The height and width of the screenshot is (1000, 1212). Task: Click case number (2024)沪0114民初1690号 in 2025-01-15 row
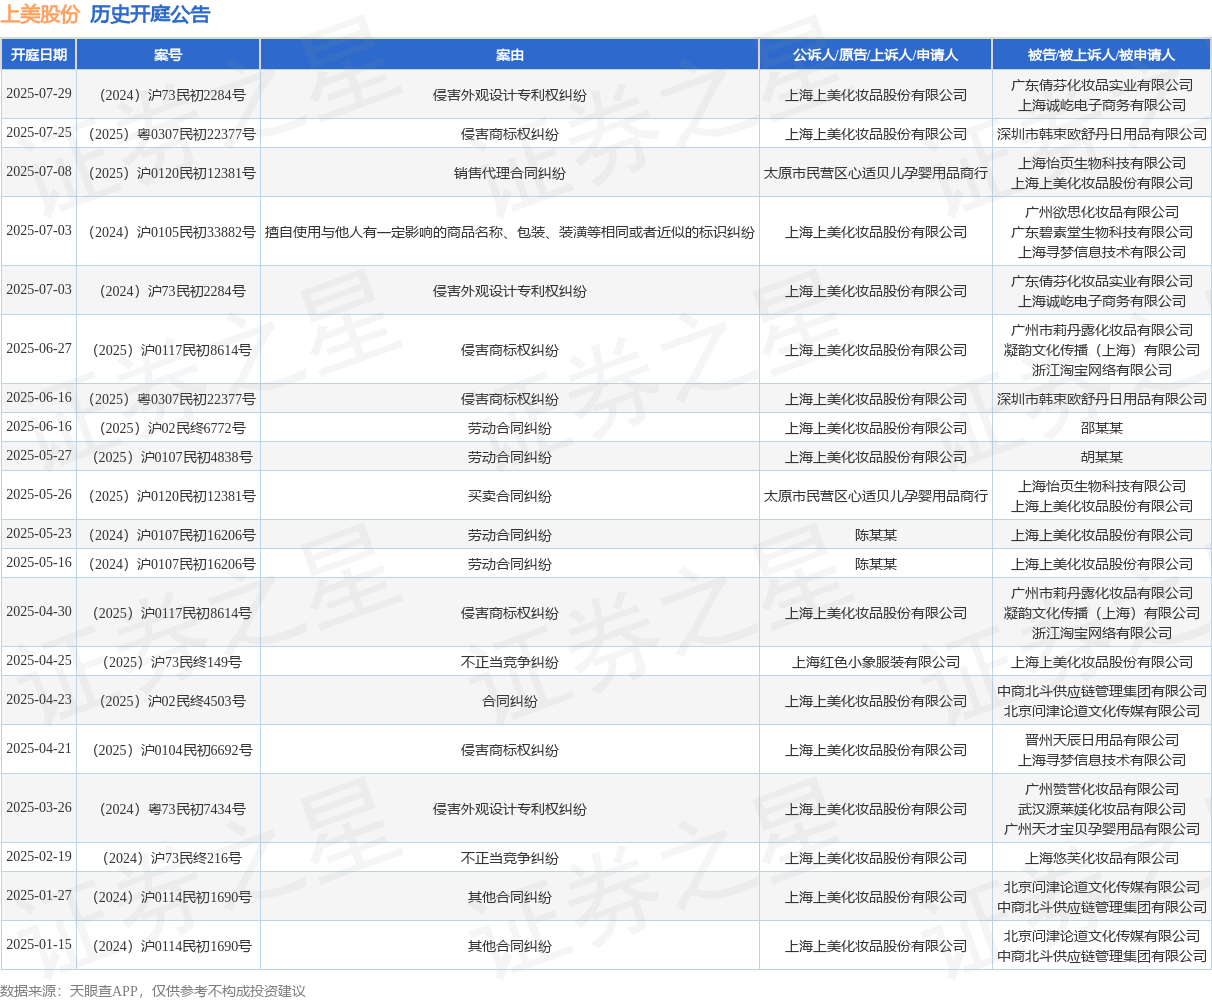168,946
